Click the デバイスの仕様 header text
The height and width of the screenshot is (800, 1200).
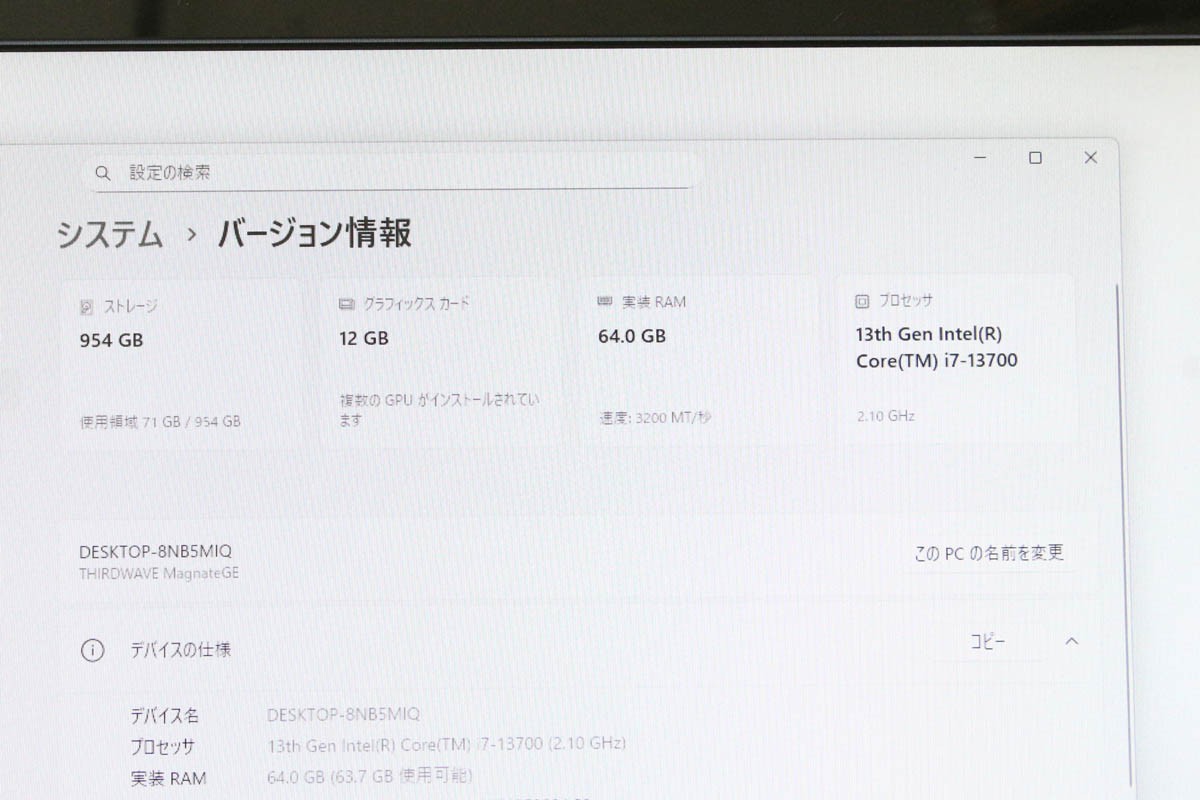coord(180,650)
